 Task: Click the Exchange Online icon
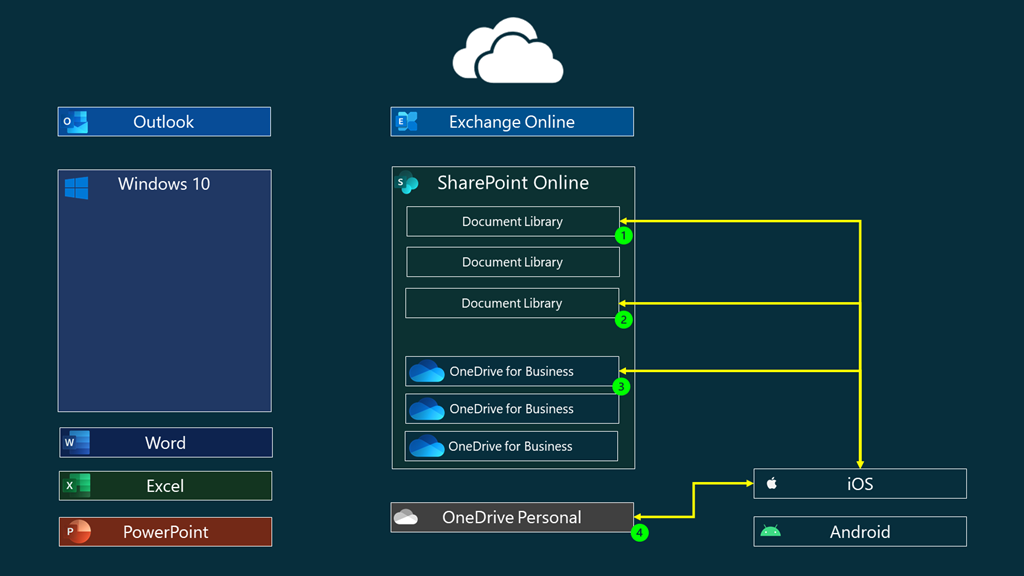pos(404,121)
